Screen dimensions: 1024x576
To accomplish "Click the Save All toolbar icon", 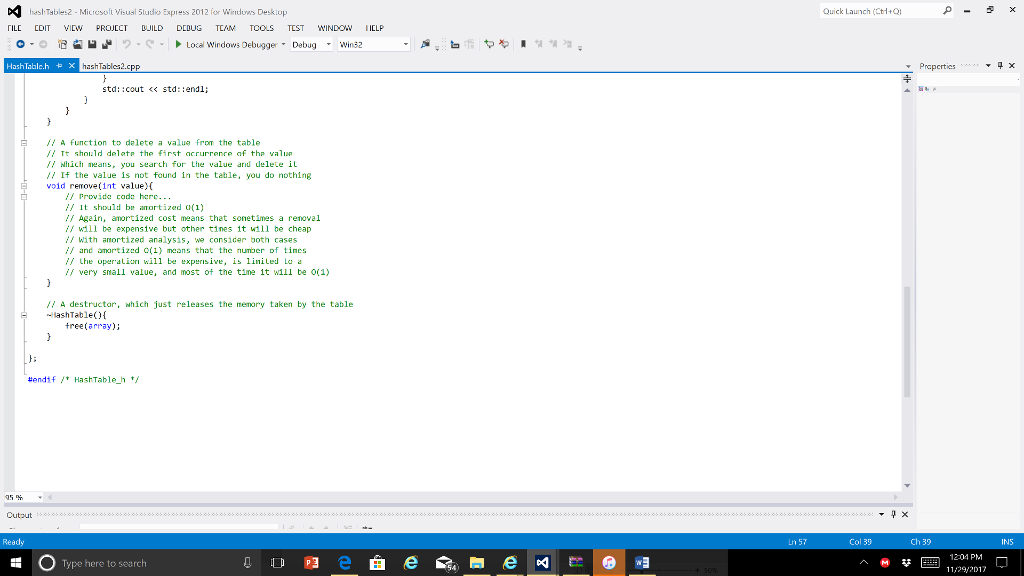I will coord(106,44).
